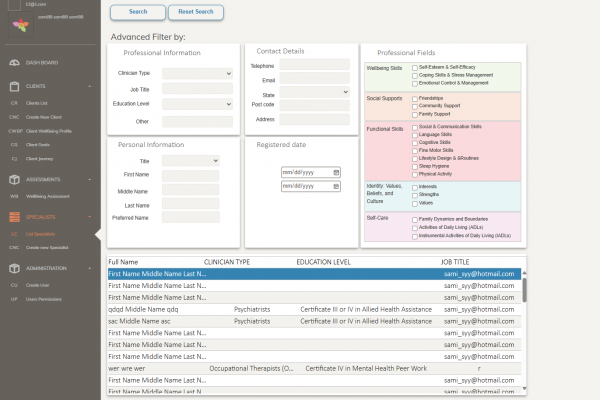Click the Reset Search button
This screenshot has height=400, width=600.
click(x=196, y=12)
